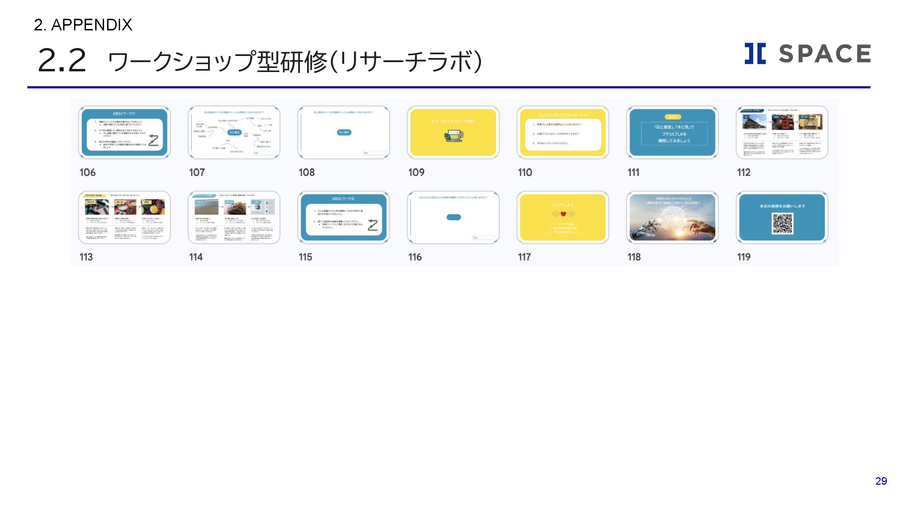Image resolution: width=910 pixels, height=512 pixels.
Task: Click the SPACE logo icon
Action: point(755,54)
